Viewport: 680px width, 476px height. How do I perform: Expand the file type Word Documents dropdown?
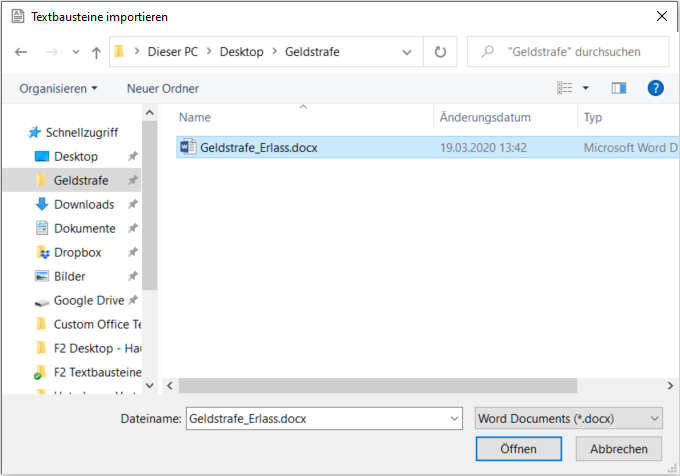pos(568,419)
